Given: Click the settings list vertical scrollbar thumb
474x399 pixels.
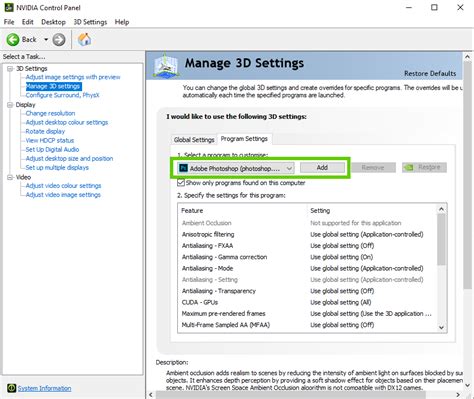Looking at the screenshot, I should click(441, 240).
